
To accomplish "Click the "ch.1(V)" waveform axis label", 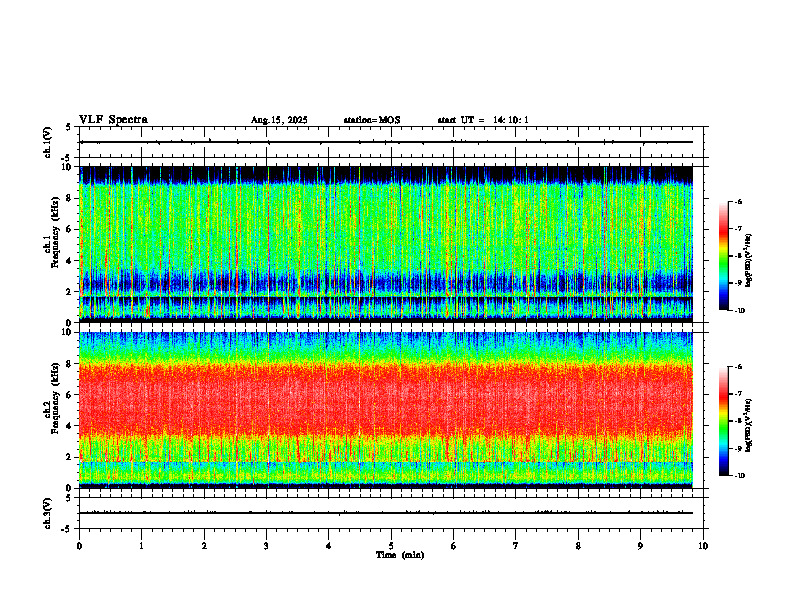I will click(47, 142).
